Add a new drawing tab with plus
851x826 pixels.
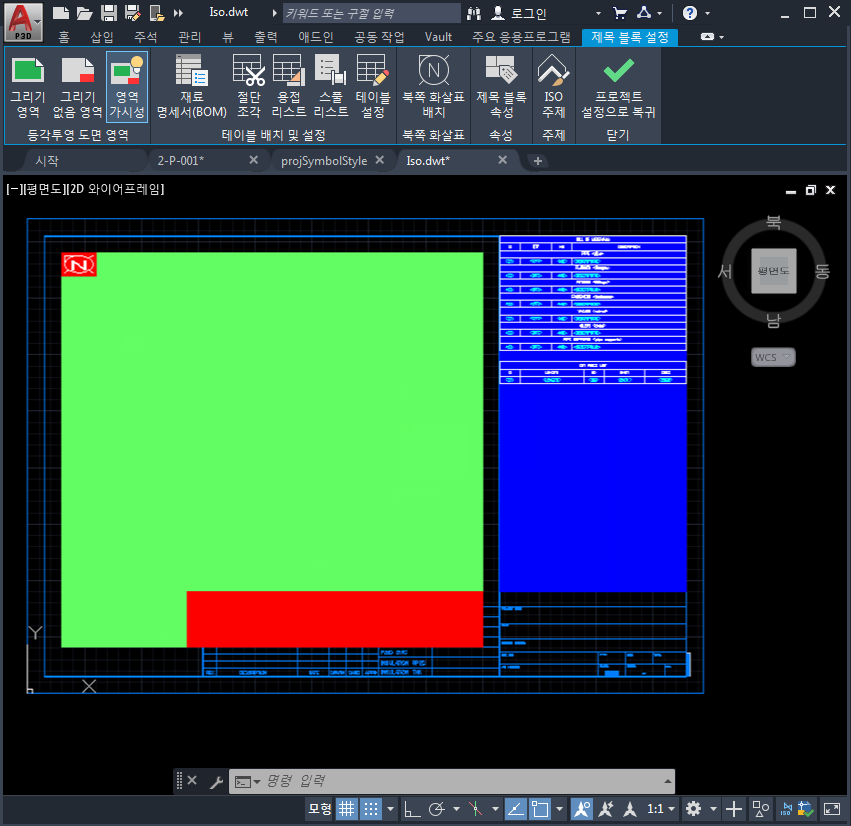coord(537,161)
